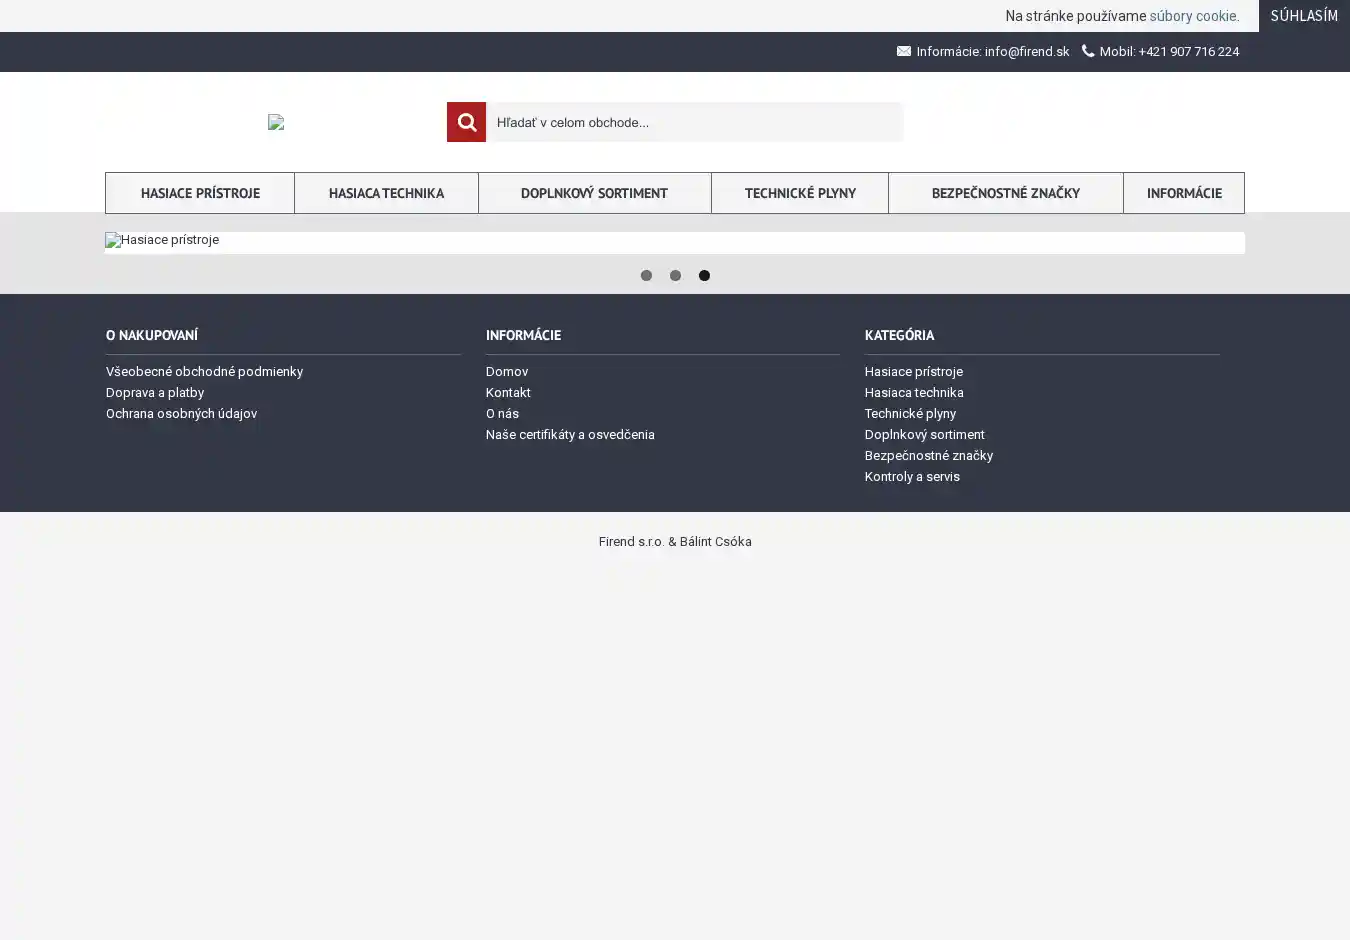
Task: Select the second slider pagination dot
Action: pos(675,276)
